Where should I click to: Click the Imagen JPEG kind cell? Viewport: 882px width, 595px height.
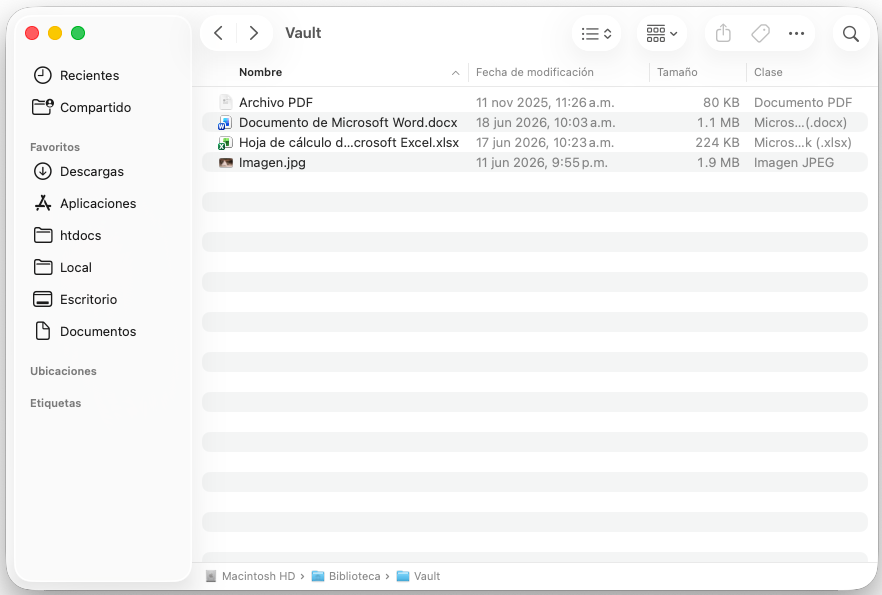click(794, 163)
